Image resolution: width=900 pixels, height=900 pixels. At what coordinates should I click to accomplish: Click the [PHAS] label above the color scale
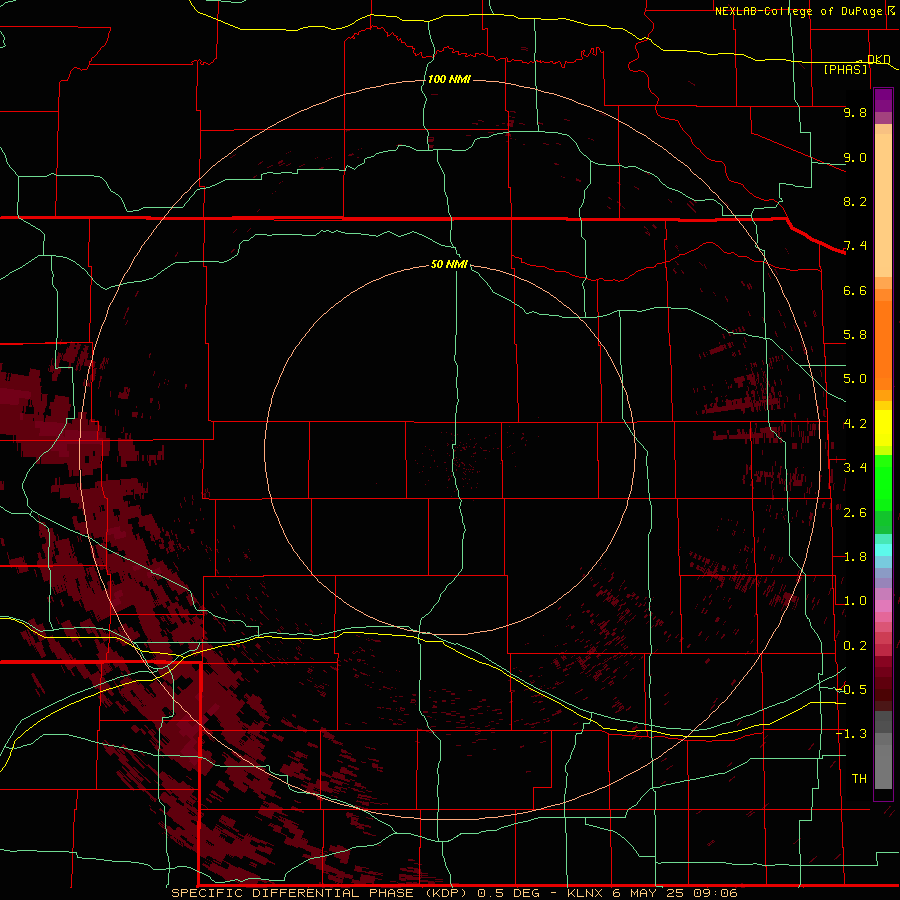pos(845,69)
